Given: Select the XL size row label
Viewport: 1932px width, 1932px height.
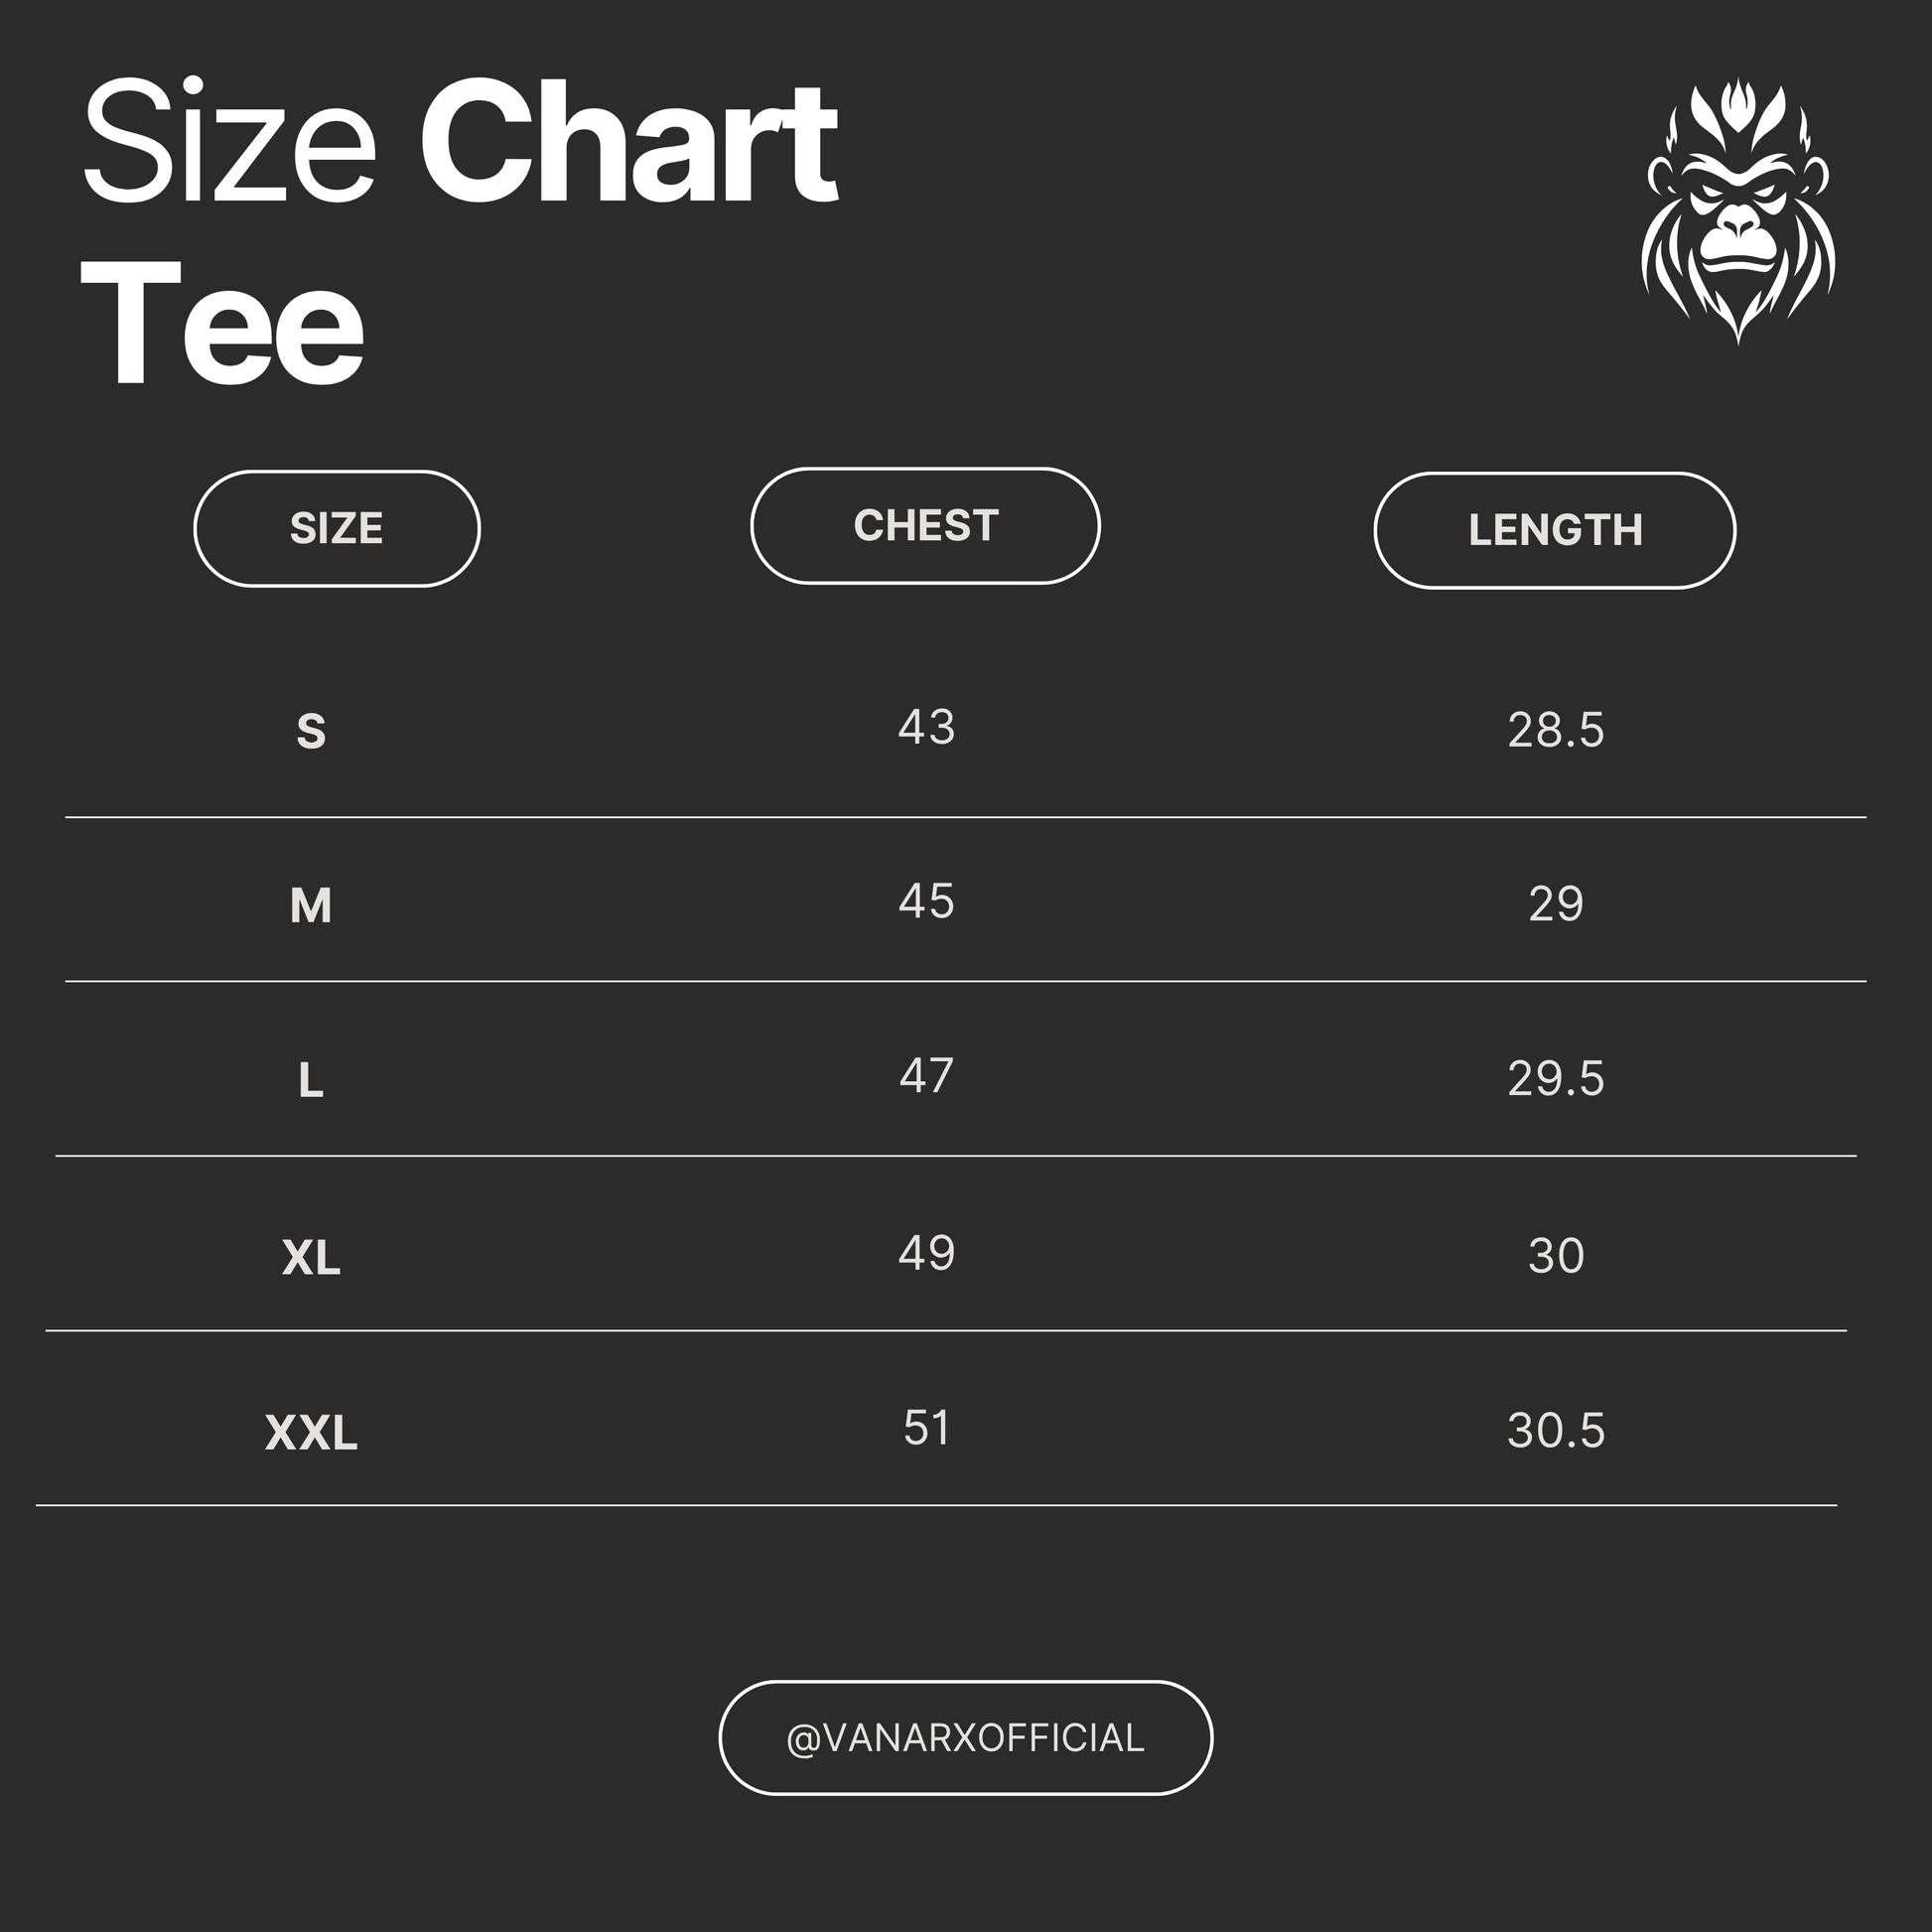Looking at the screenshot, I should point(311,1257).
